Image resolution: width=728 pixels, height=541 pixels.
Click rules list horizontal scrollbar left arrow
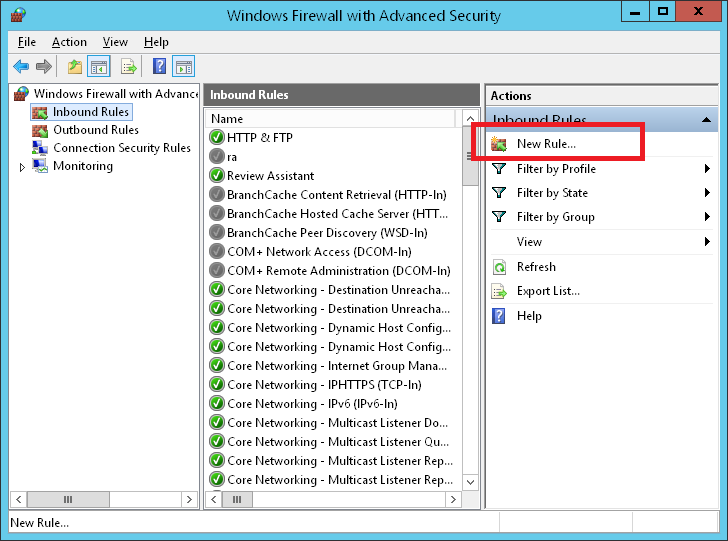[214, 500]
